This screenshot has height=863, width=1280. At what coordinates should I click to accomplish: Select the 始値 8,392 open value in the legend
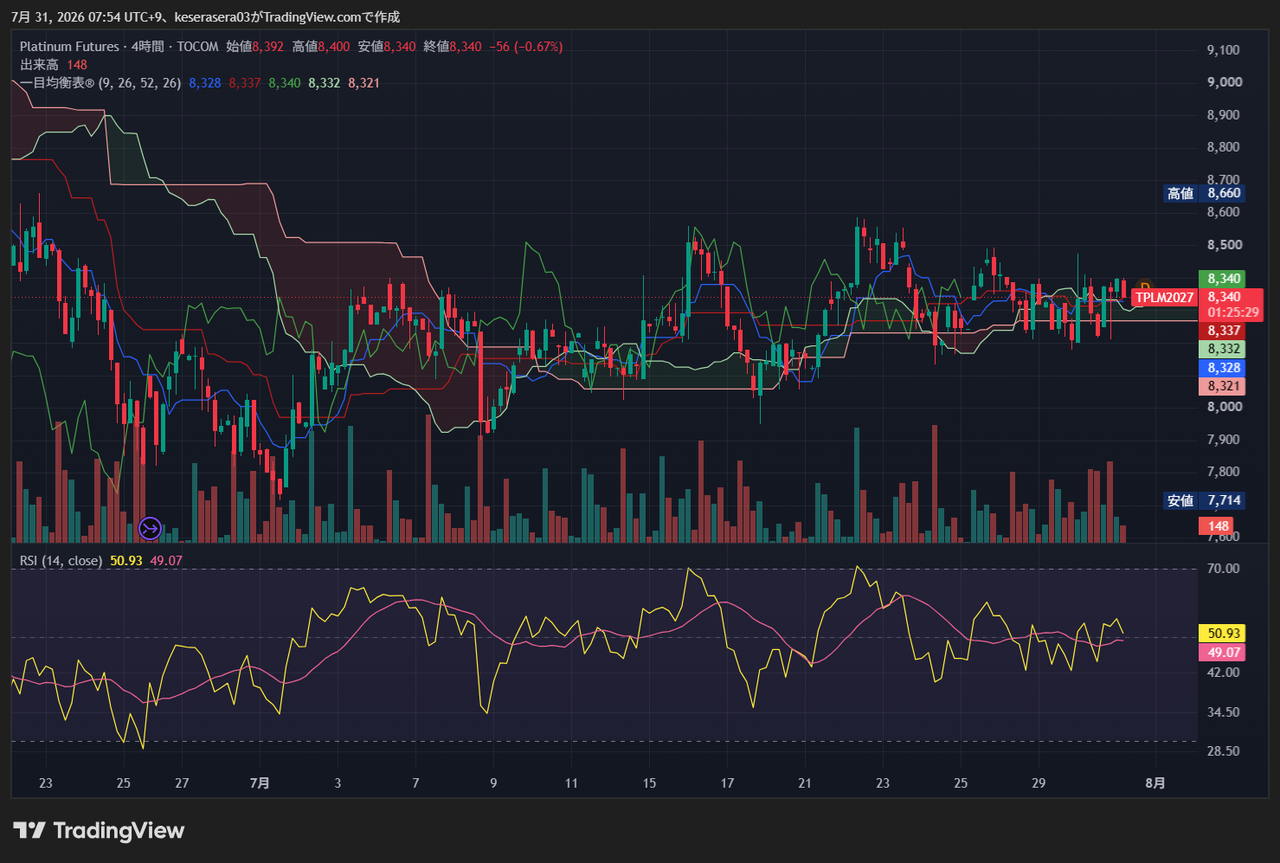255,46
